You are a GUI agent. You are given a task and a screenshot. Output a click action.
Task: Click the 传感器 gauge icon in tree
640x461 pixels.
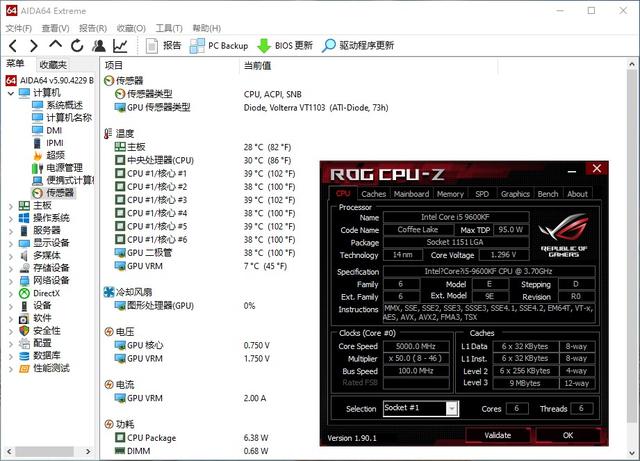point(38,193)
